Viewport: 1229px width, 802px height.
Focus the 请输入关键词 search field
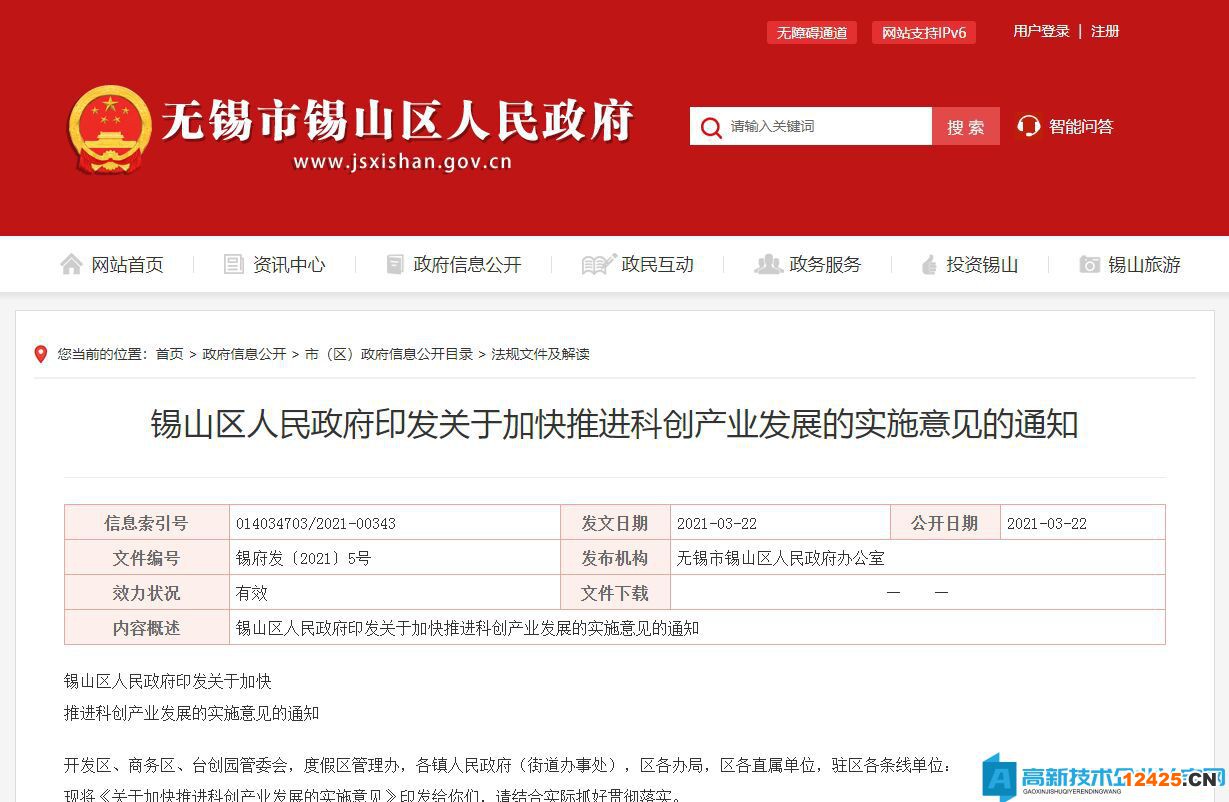pos(825,127)
